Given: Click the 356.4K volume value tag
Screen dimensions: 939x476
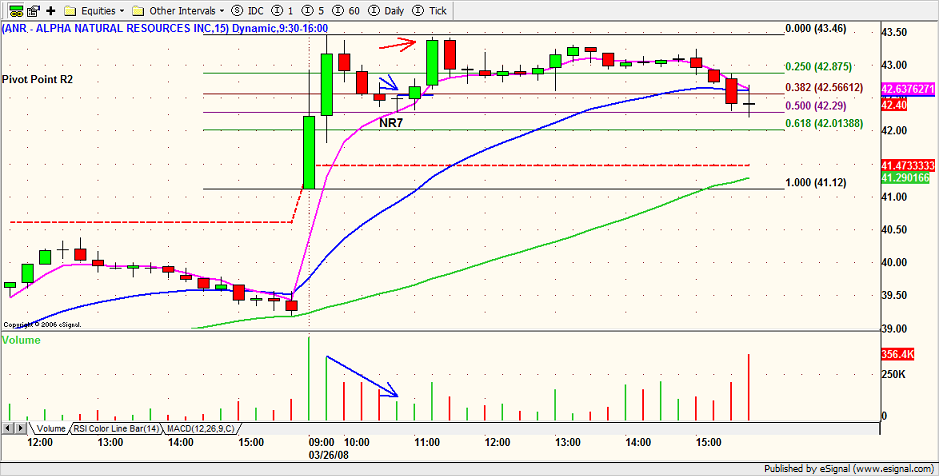Looking at the screenshot, I should click(898, 354).
